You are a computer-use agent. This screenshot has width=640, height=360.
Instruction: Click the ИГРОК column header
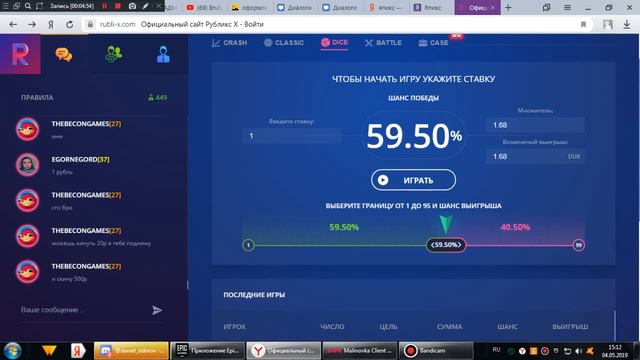point(235,327)
